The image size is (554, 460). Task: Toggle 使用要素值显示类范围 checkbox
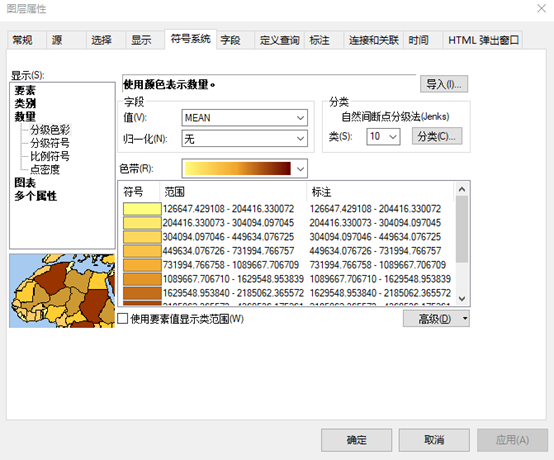(123, 319)
